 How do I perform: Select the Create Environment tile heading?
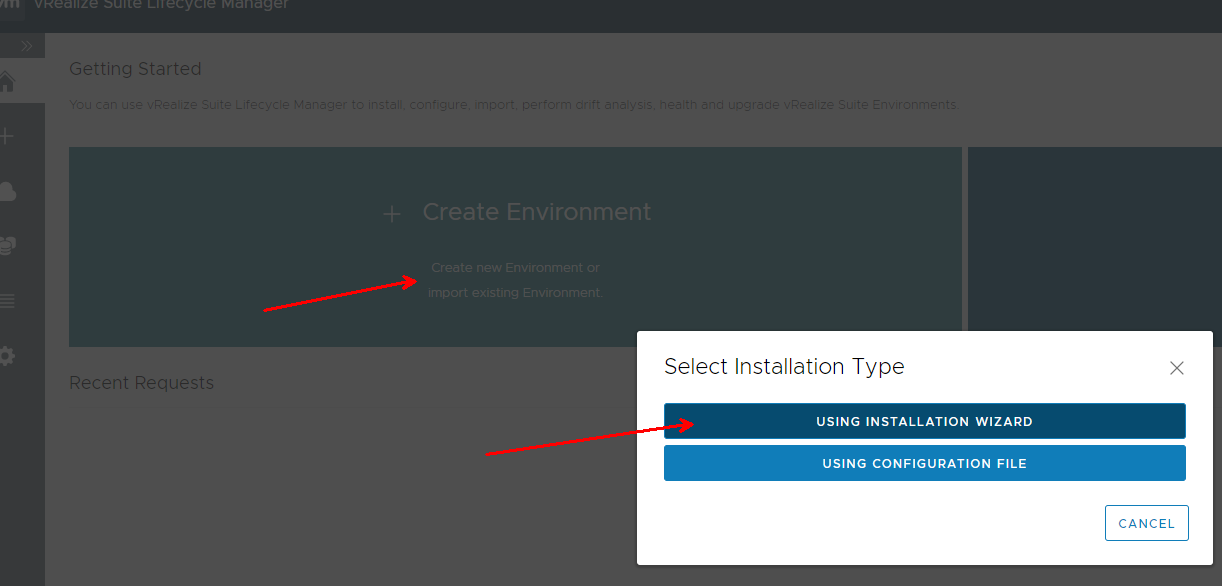tap(536, 212)
